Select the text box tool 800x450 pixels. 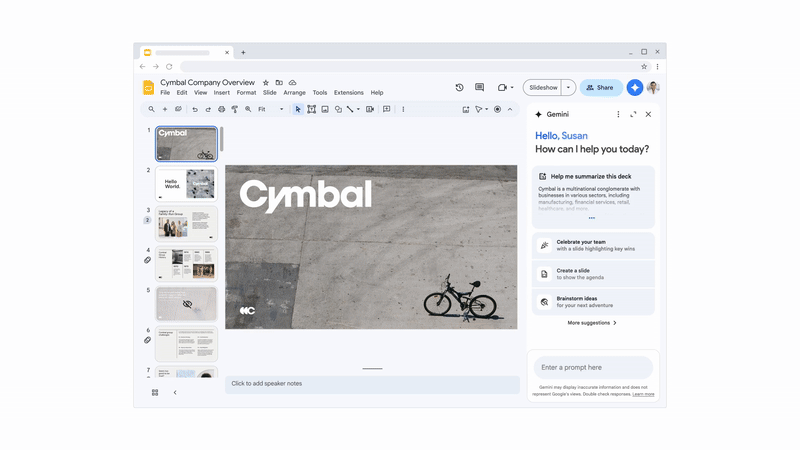click(x=311, y=109)
